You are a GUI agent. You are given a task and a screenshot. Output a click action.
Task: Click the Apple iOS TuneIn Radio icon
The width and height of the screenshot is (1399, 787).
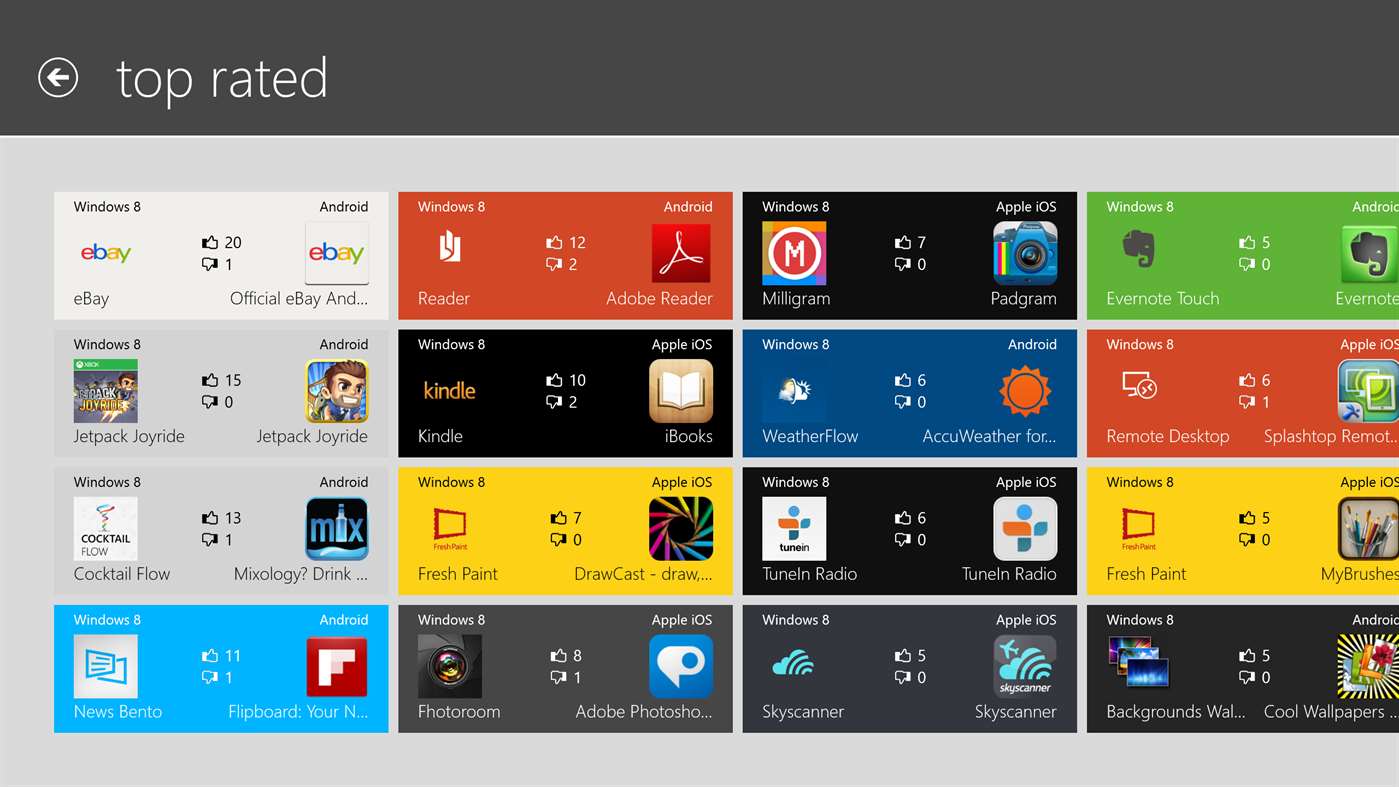point(1025,529)
